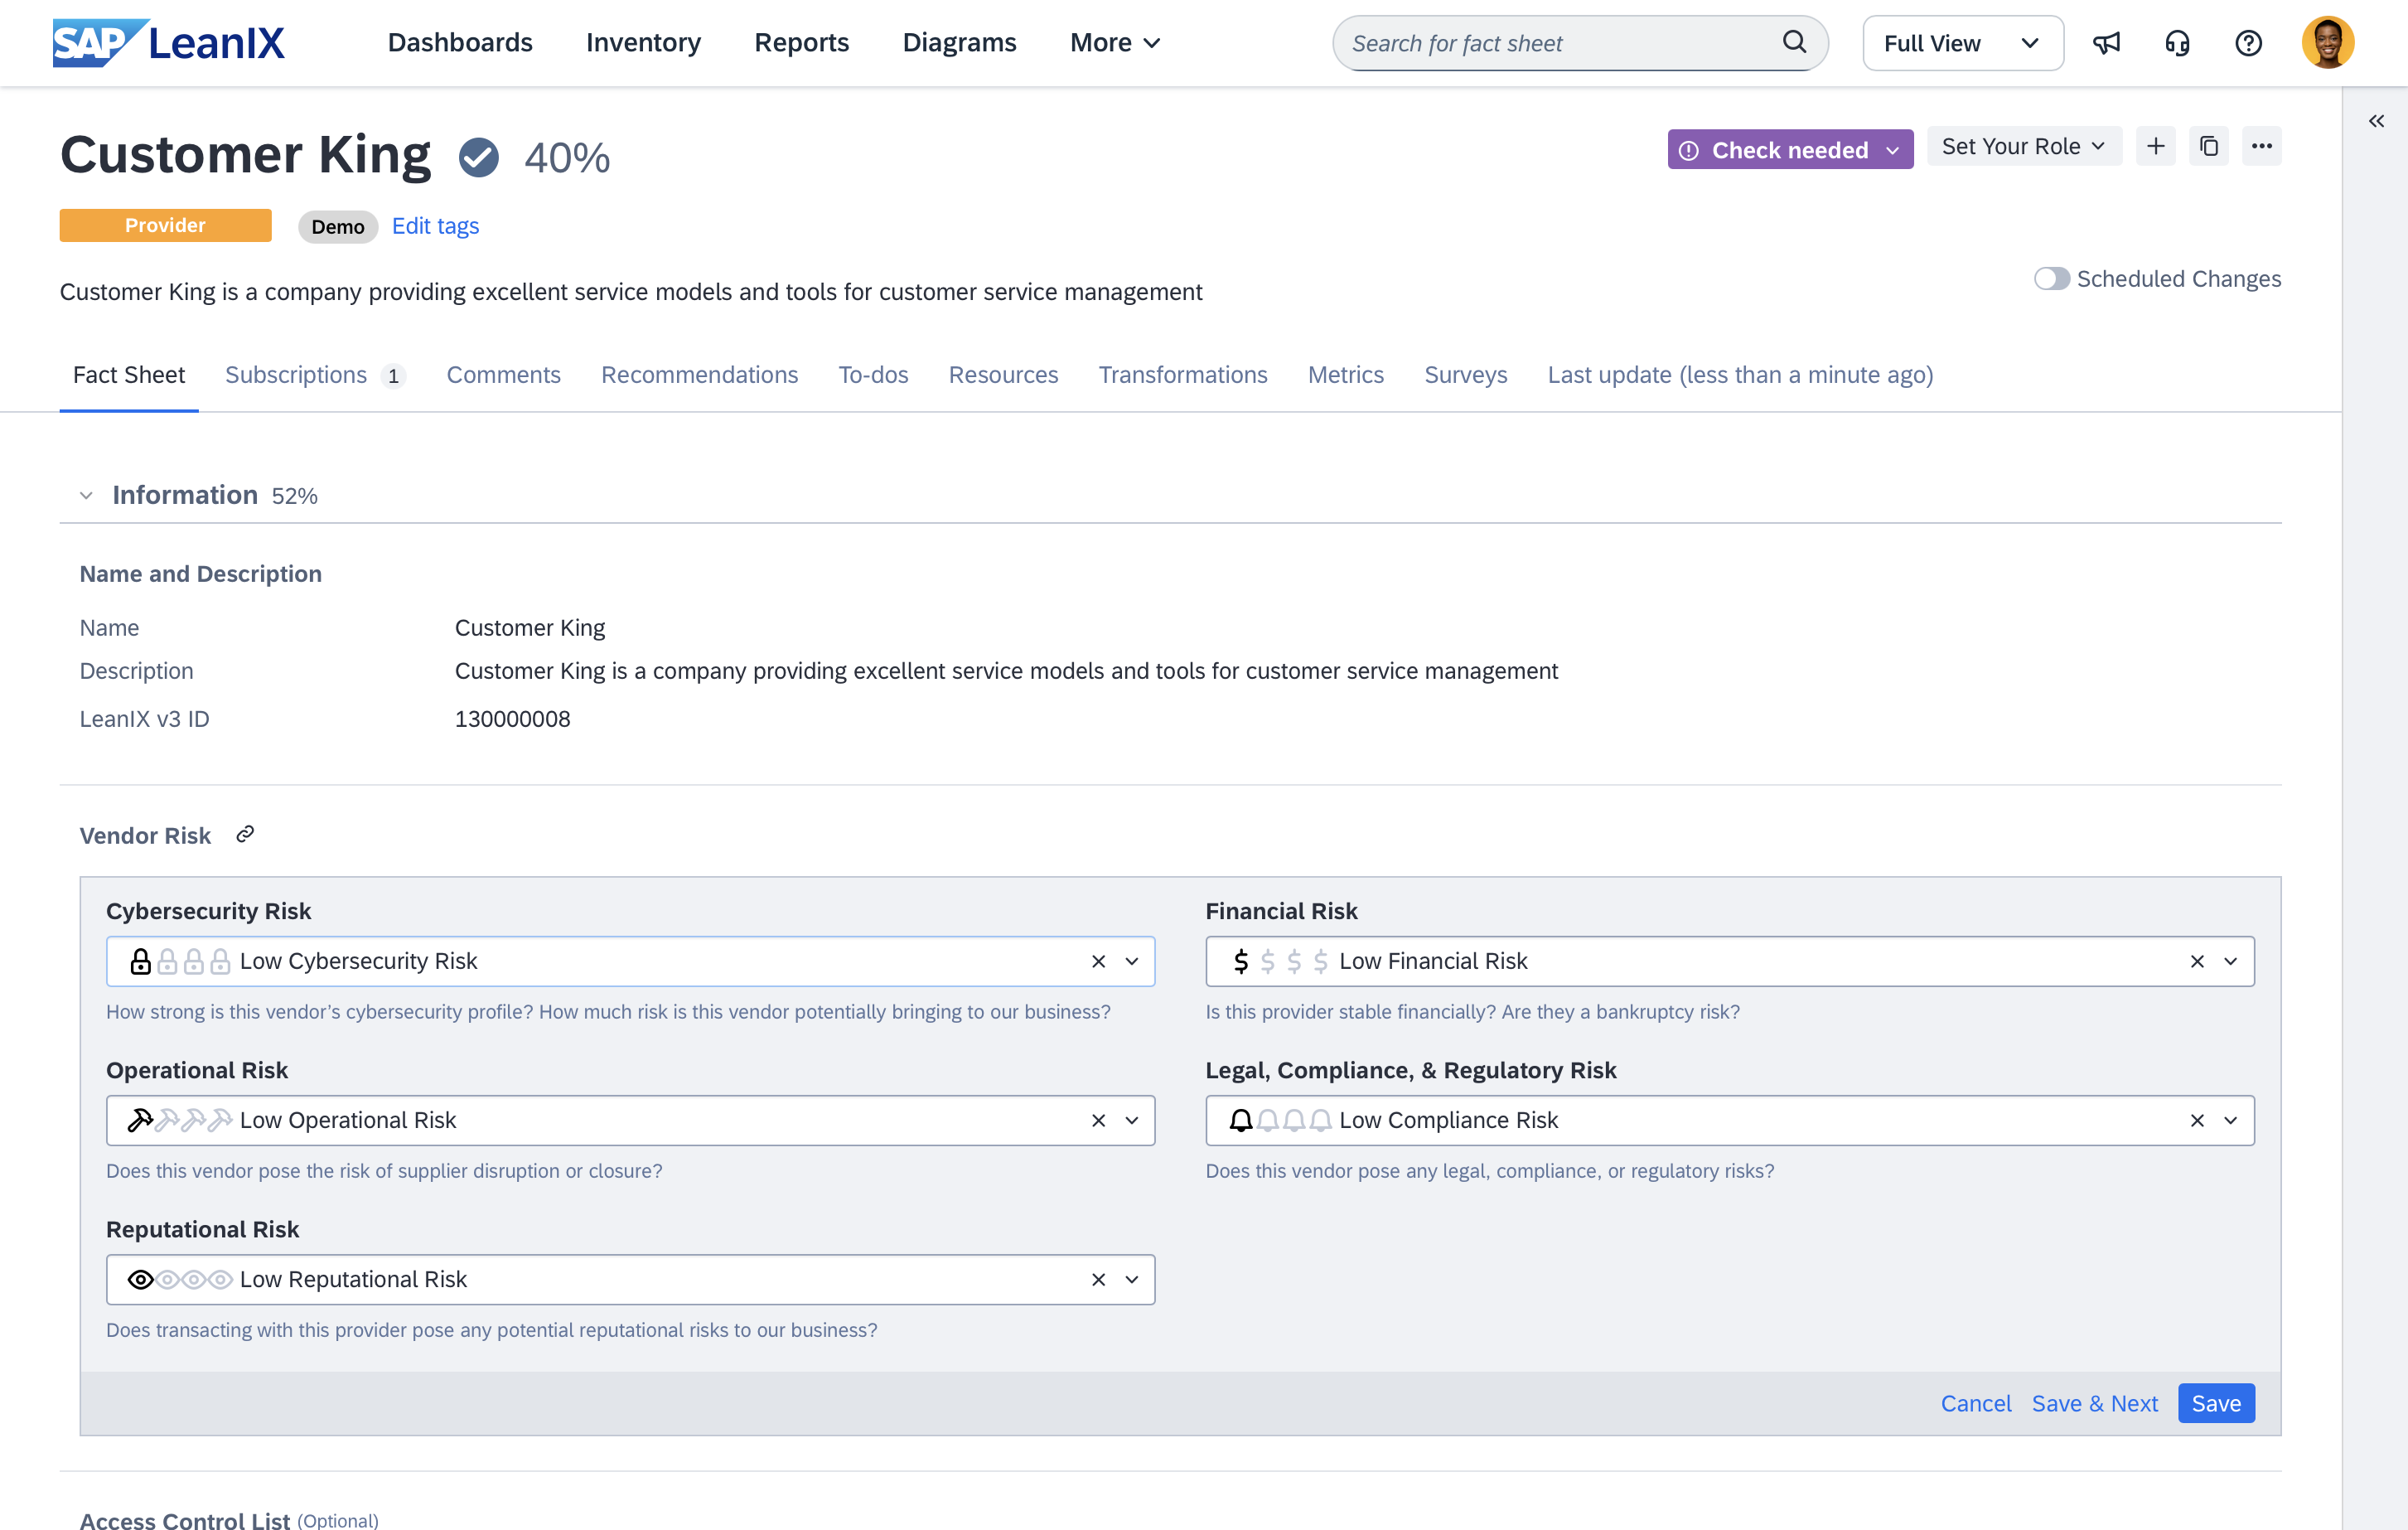Viewport: 2408px width, 1530px height.
Task: Clear the Reputational Risk selection
Action: tap(1098, 1279)
